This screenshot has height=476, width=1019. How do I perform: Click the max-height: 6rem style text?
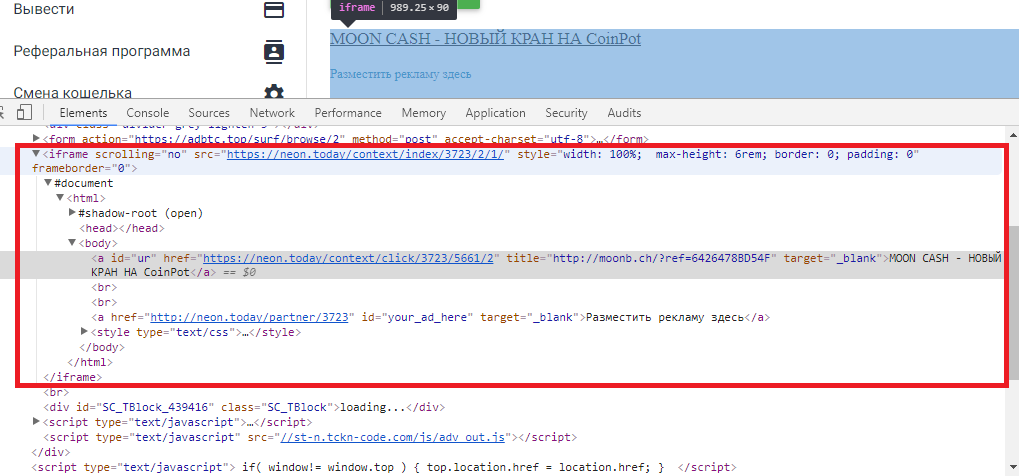tap(711, 155)
